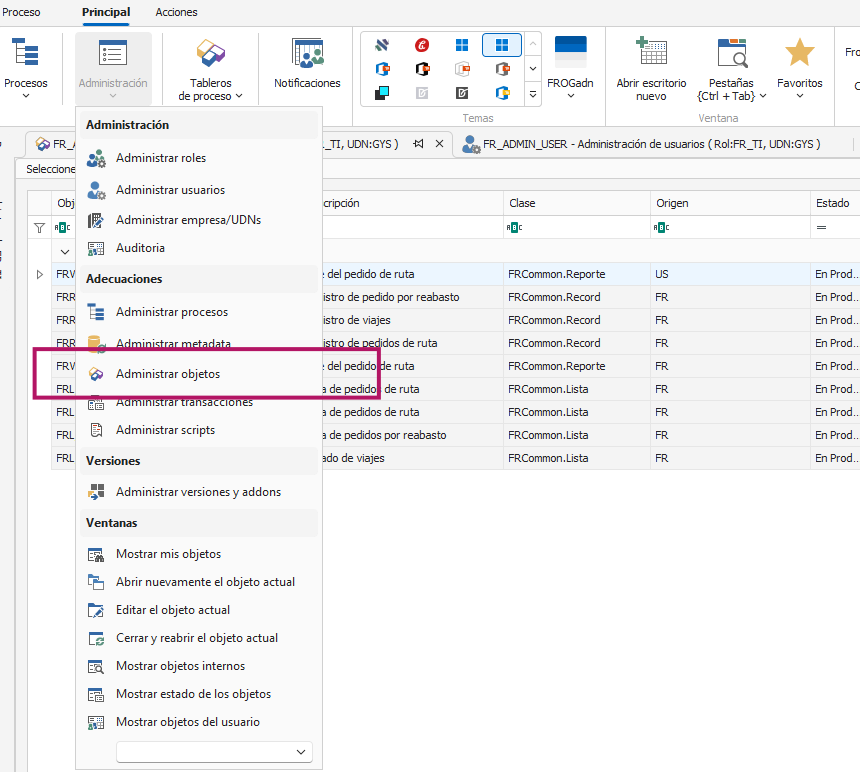
Task: Switch to the Acciones ribbon tab
Action: [x=176, y=12]
